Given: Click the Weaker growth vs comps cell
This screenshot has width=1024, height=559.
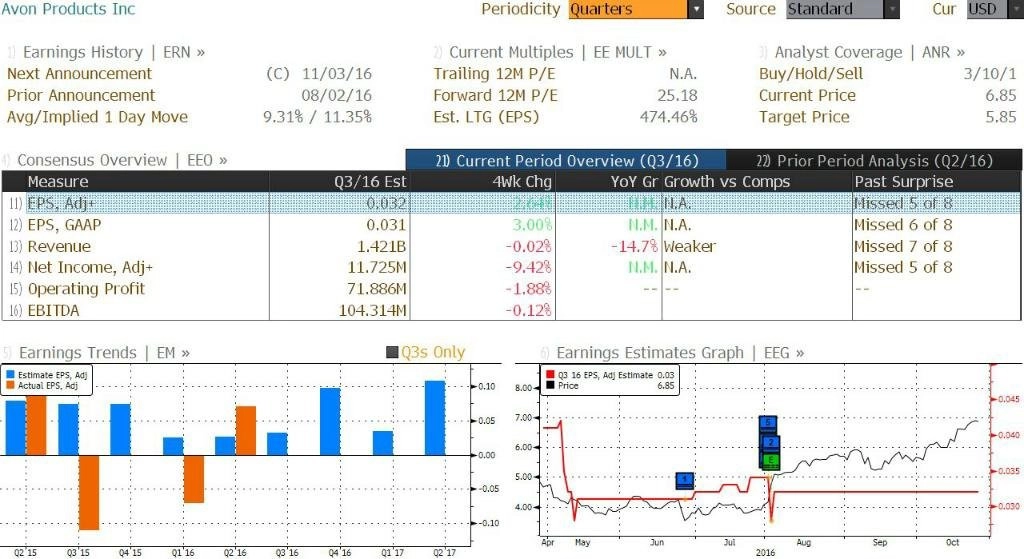Looking at the screenshot, I should tap(690, 246).
